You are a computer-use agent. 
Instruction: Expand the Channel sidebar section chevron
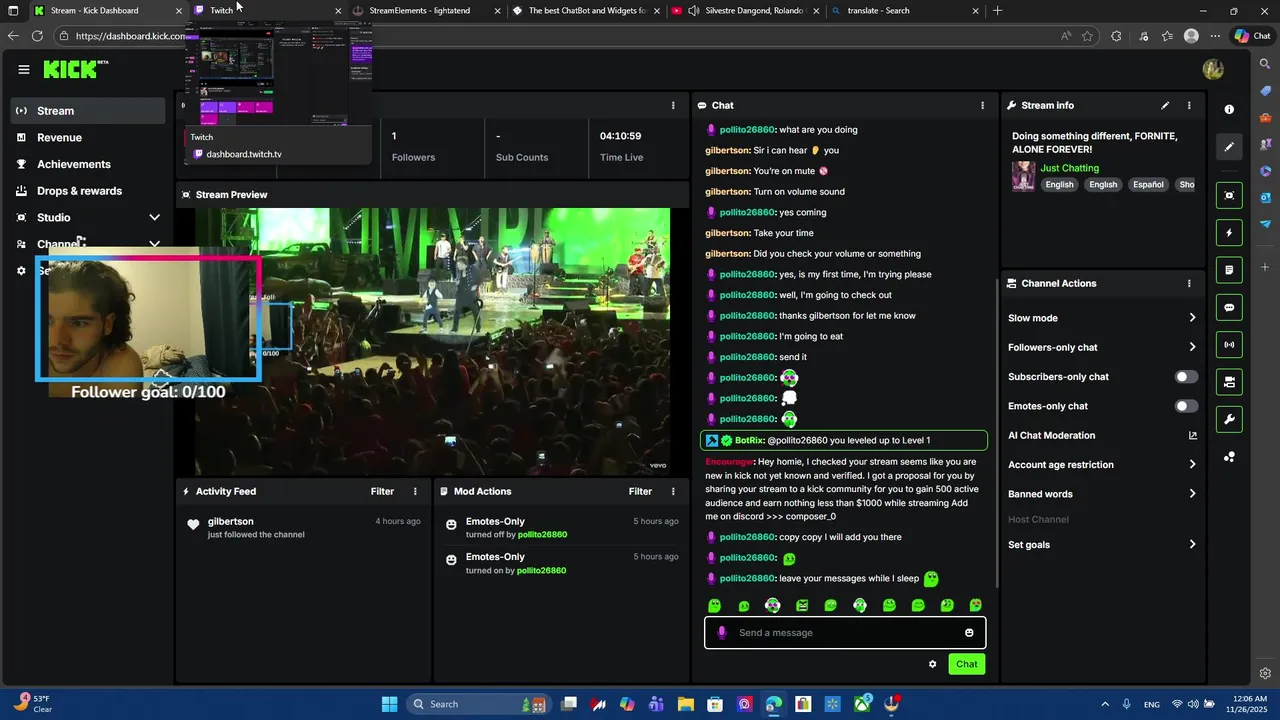[154, 244]
